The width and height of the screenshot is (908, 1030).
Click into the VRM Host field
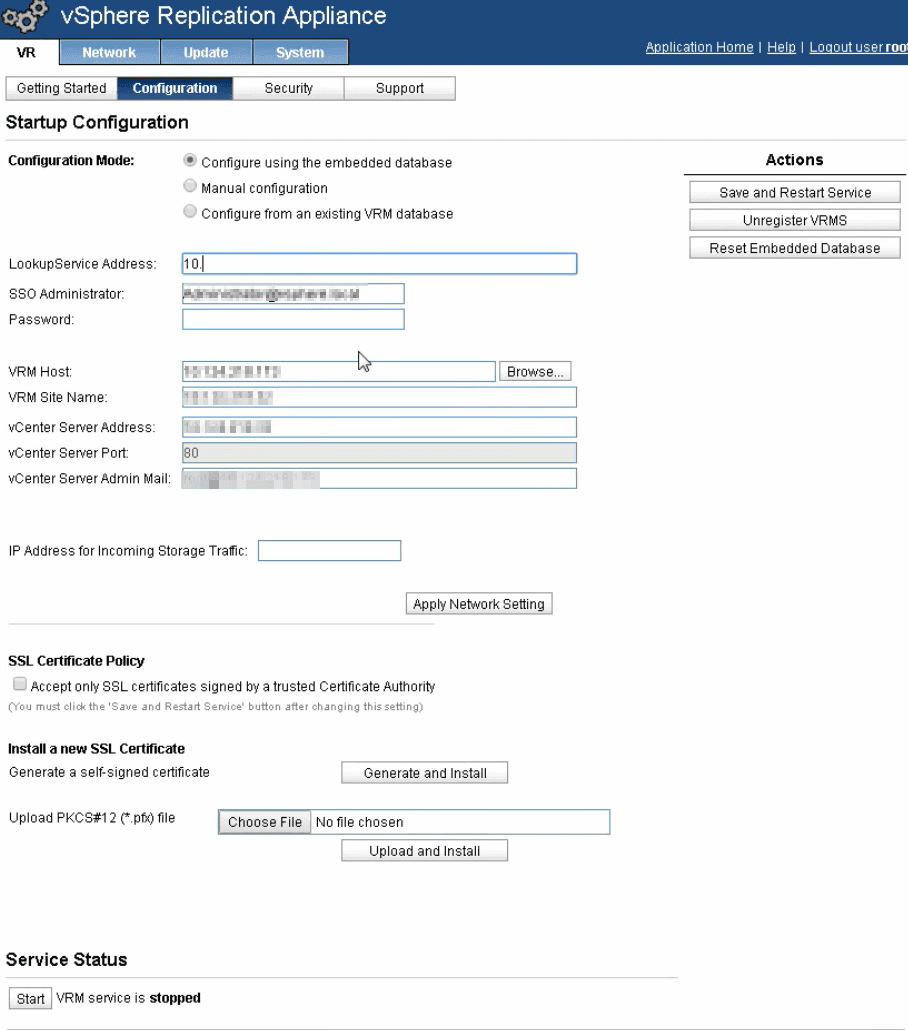point(338,371)
